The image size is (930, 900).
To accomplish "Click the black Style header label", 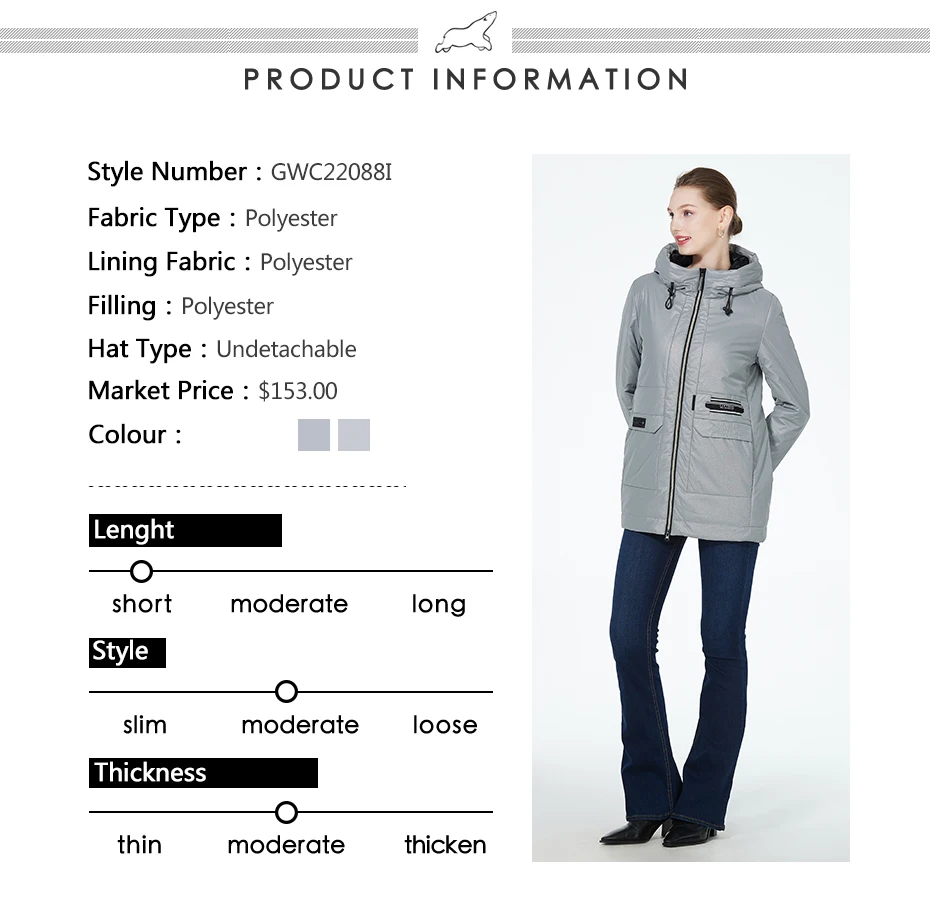I will pyautogui.click(x=128, y=653).
